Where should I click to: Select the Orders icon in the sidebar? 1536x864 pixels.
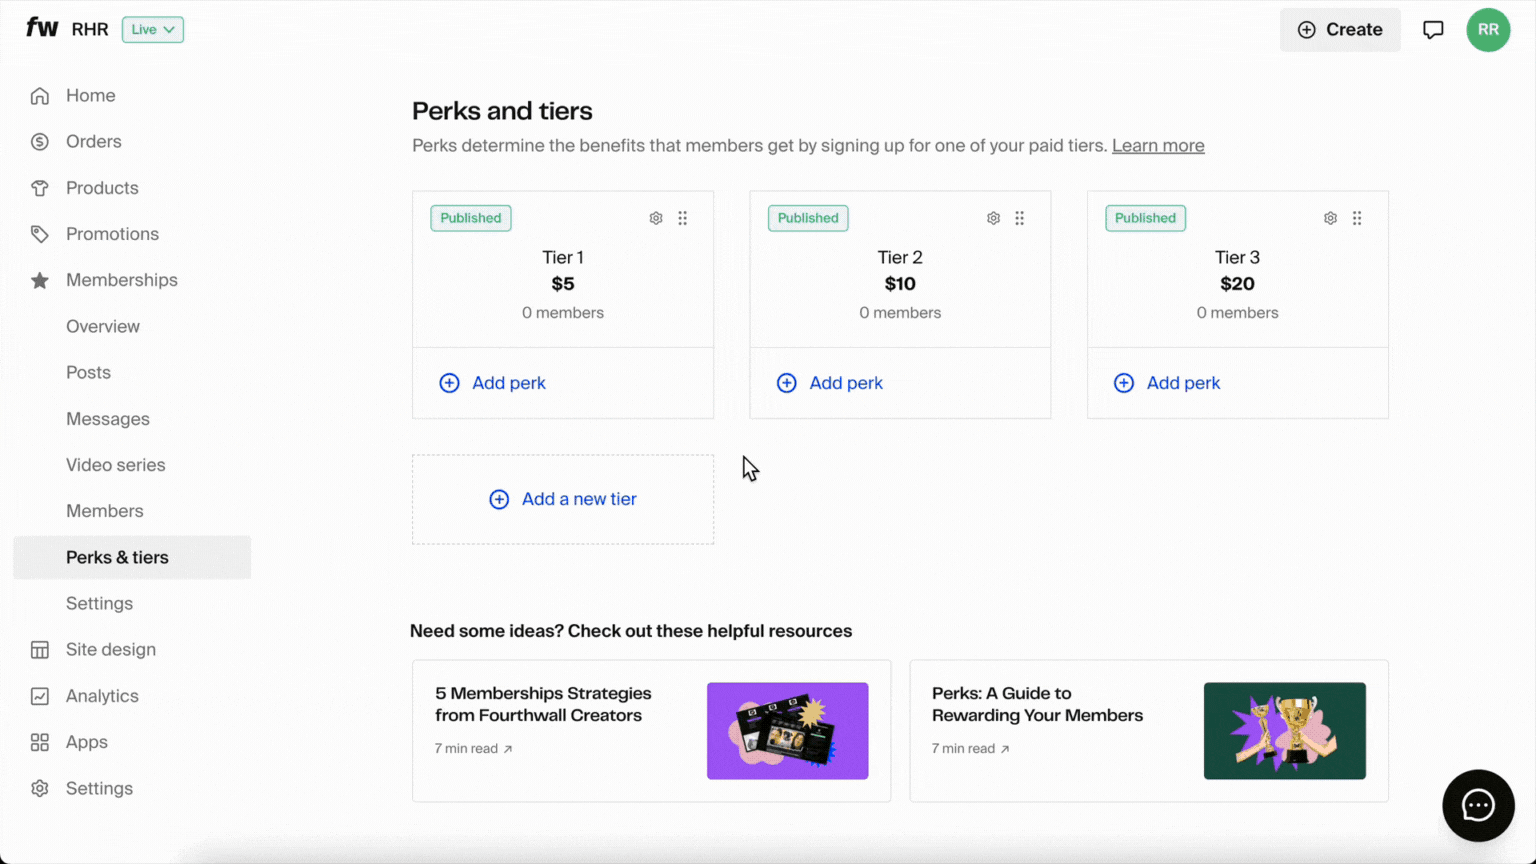tap(40, 141)
